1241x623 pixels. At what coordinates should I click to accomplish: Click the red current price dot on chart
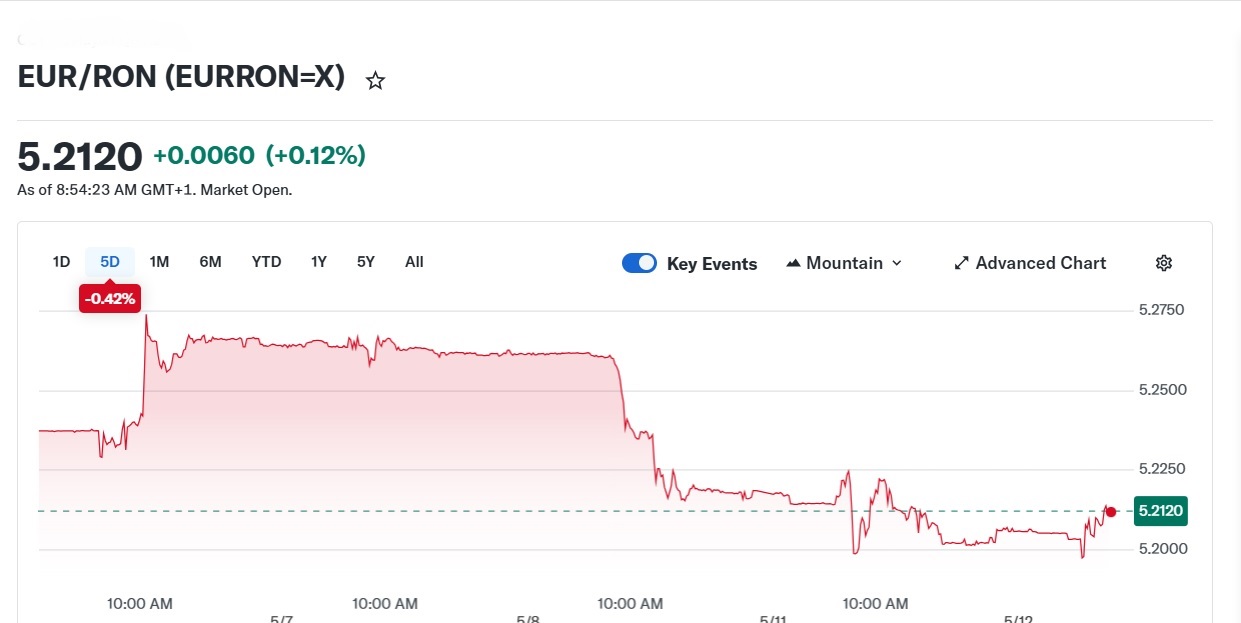click(1110, 511)
